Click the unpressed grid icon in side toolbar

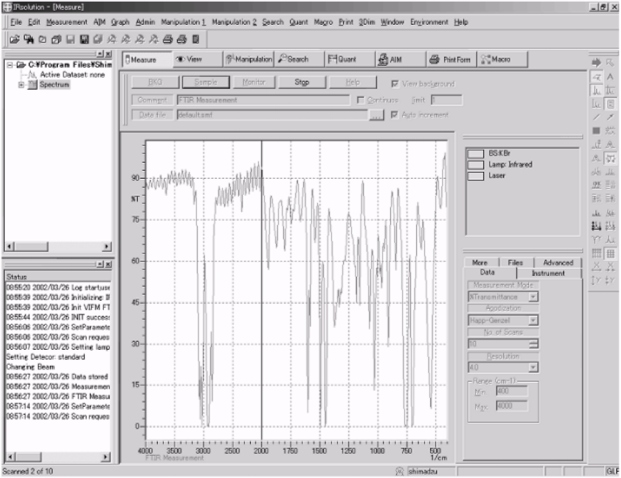pyautogui.click(x=596, y=253)
